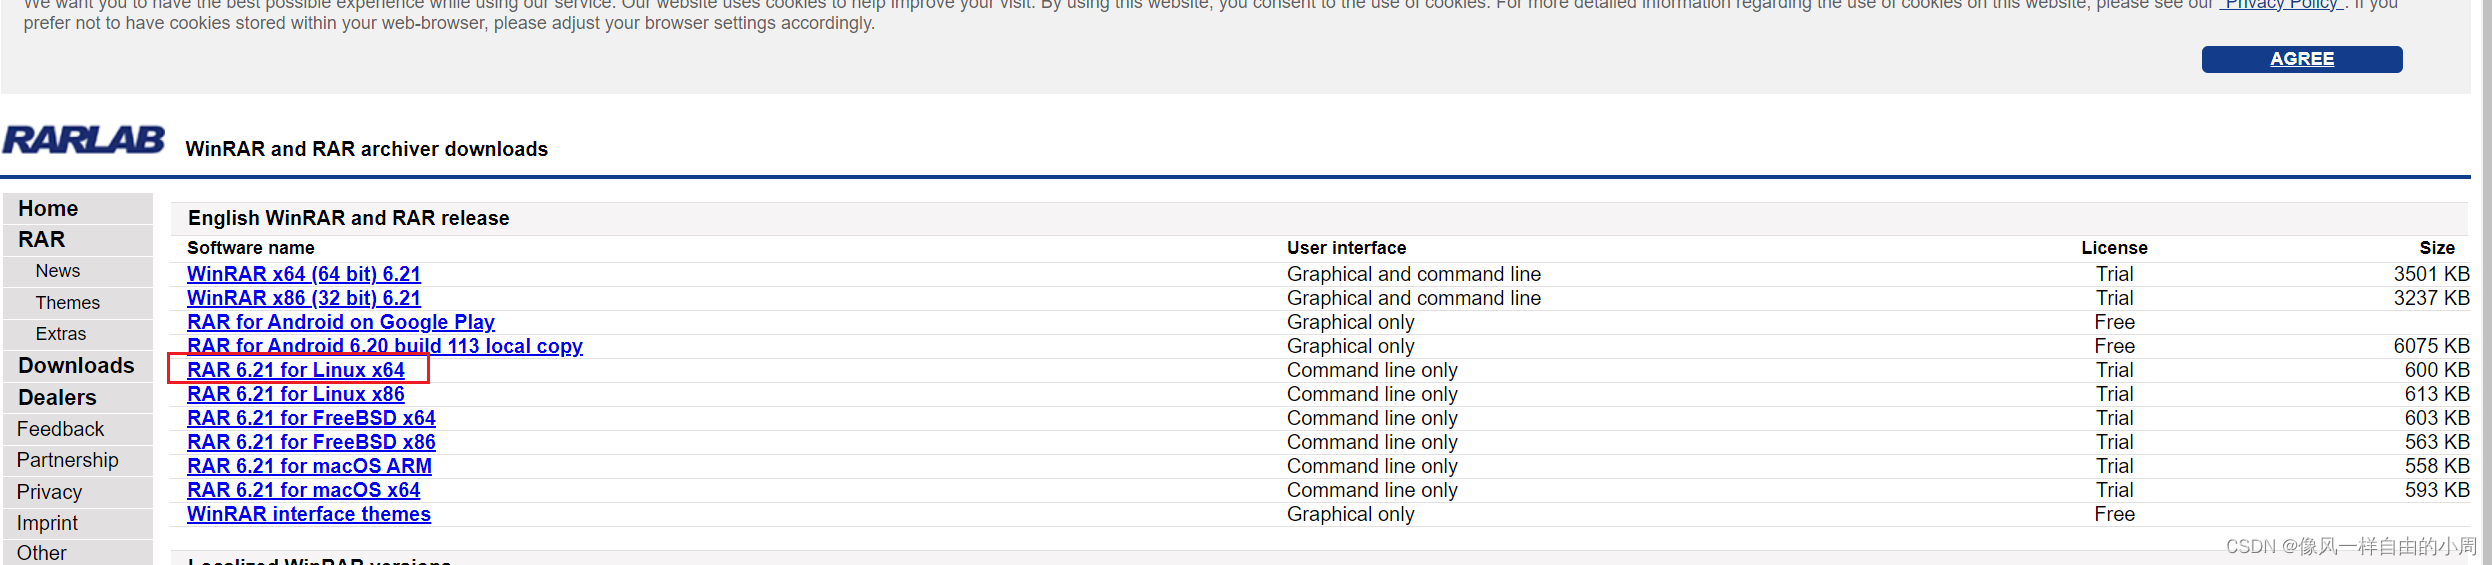Click the RARLAB logo

point(84,140)
